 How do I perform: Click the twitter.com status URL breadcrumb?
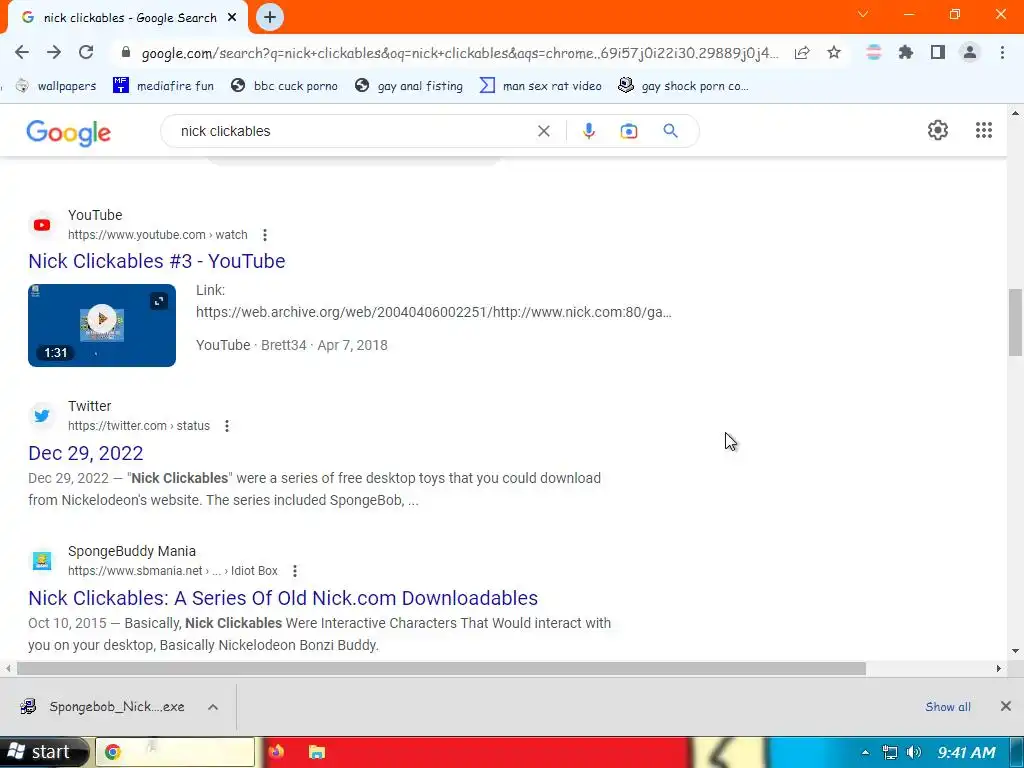tap(138, 426)
